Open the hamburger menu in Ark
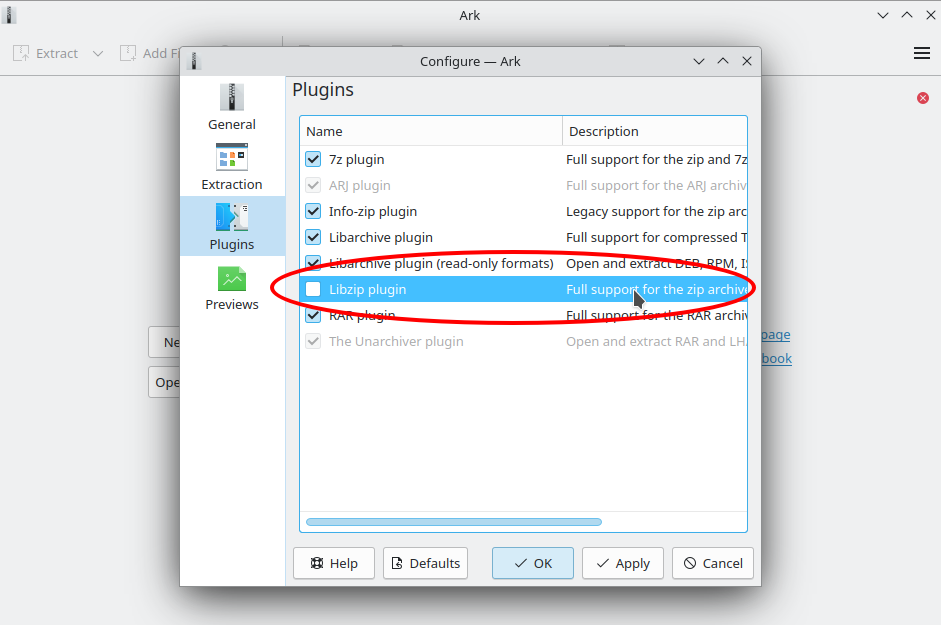941x625 pixels. (922, 53)
